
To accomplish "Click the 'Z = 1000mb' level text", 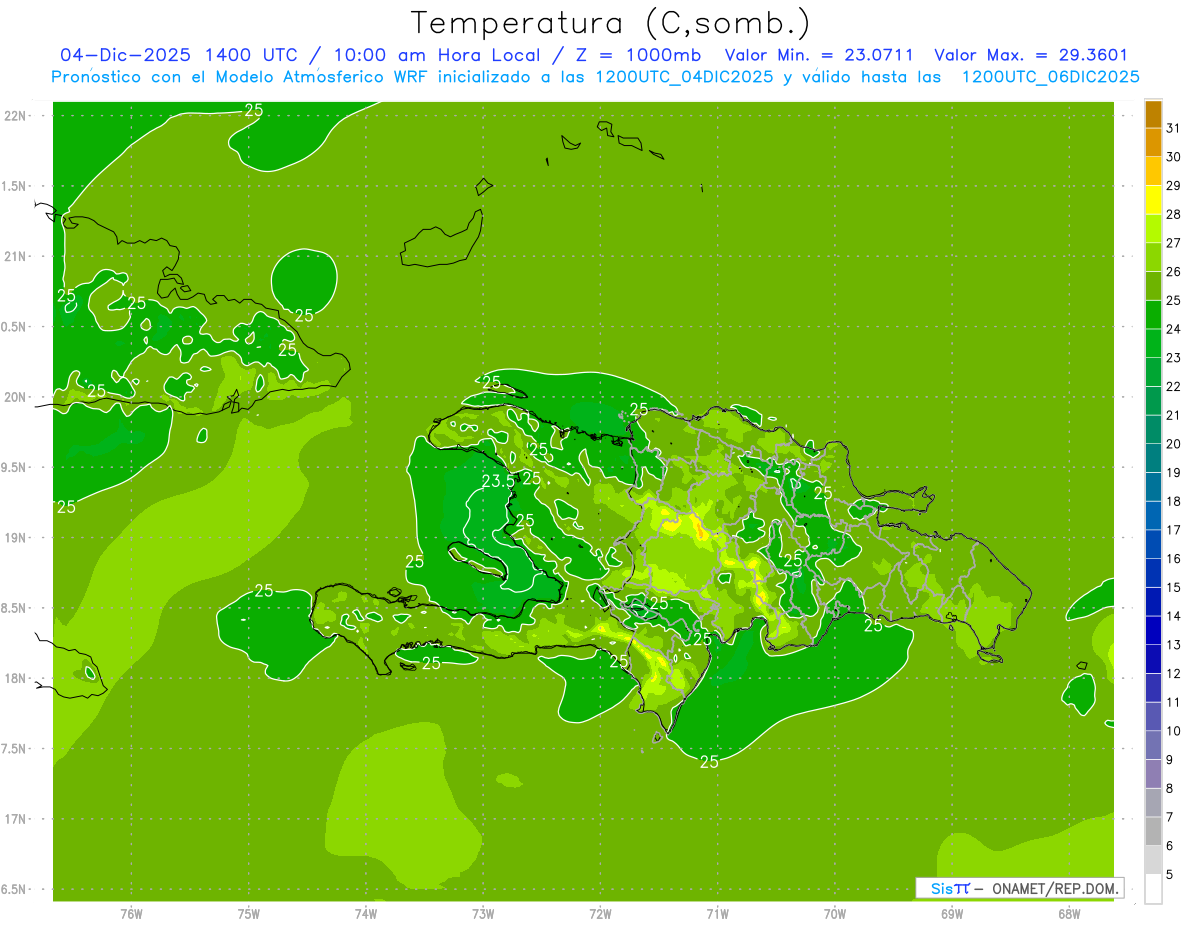I will click(637, 55).
